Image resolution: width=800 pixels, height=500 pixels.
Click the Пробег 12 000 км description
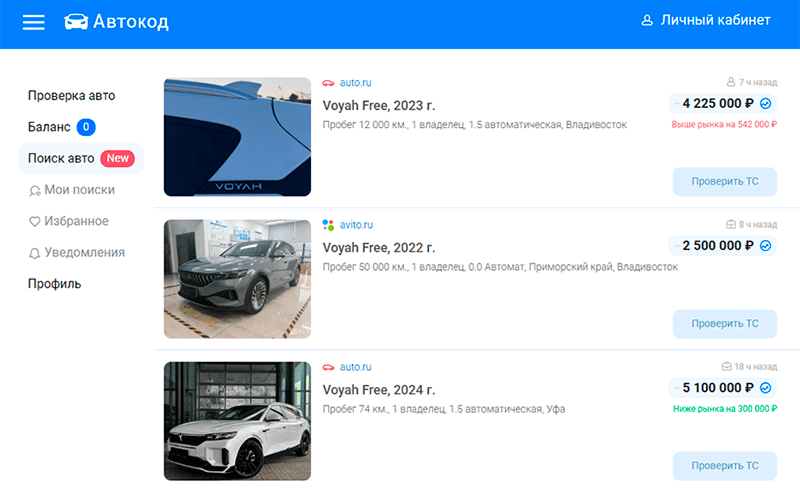pyautogui.click(x=474, y=125)
